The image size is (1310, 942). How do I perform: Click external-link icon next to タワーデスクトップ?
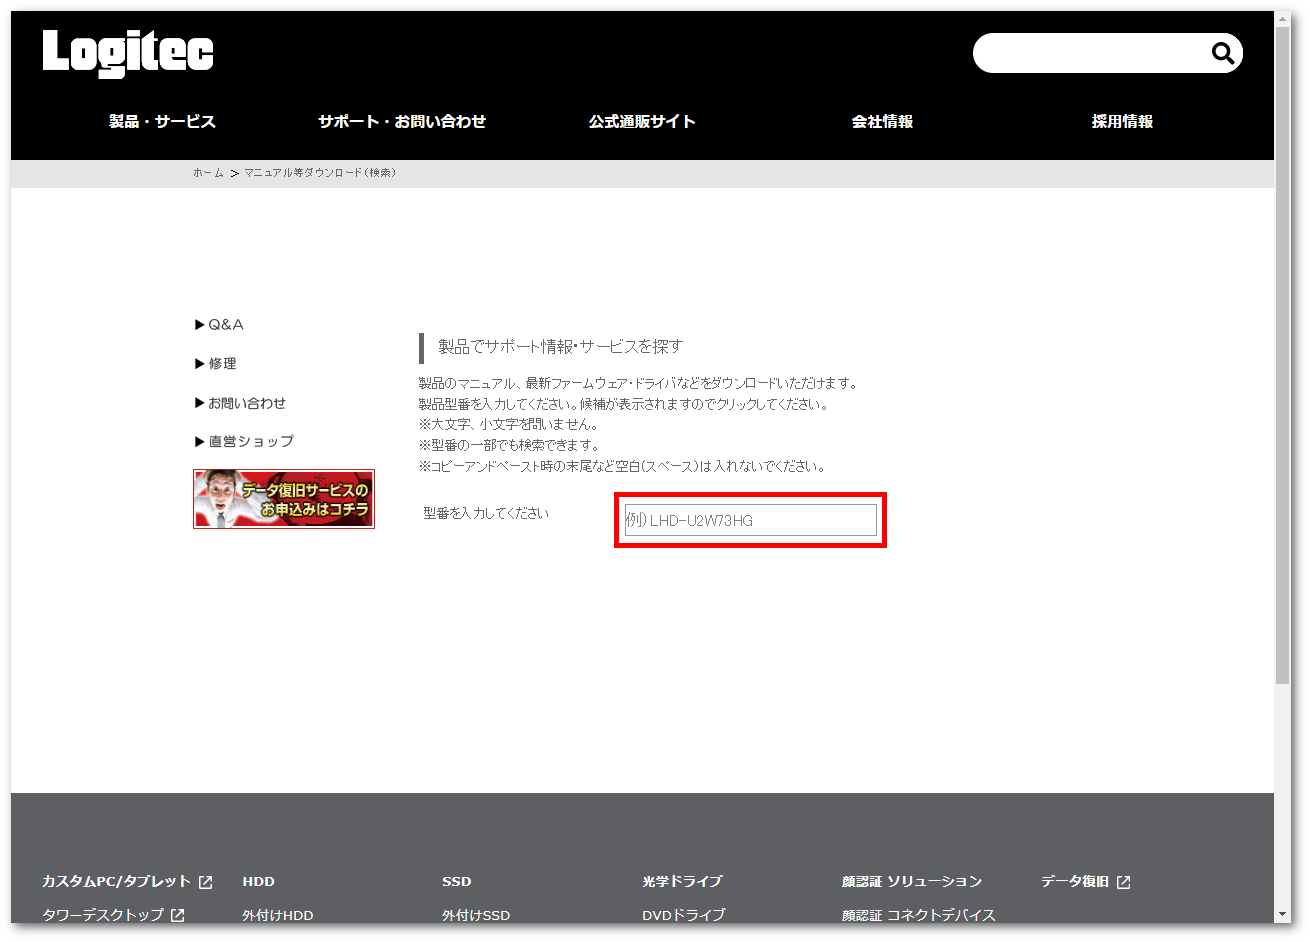pos(177,915)
